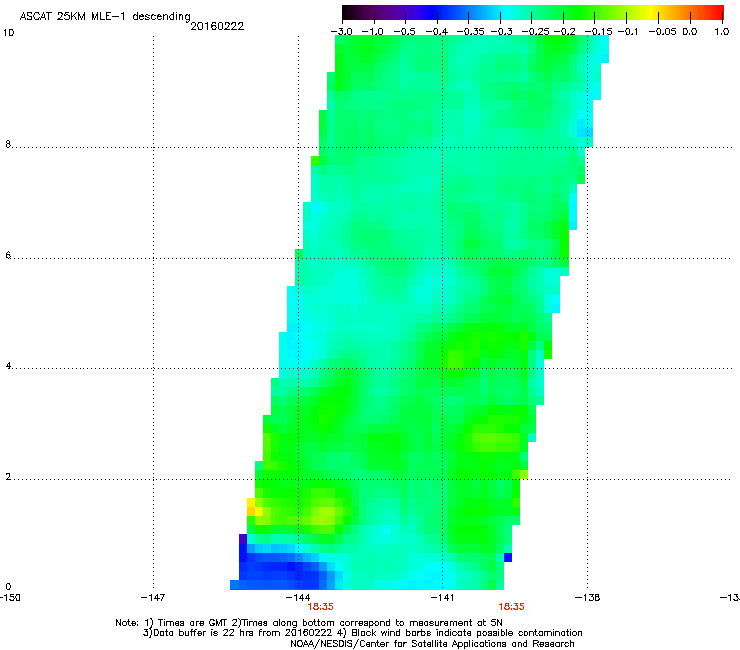Click longitude axis label -150
Image resolution: width=740 pixels, height=650 pixels.
point(10,598)
